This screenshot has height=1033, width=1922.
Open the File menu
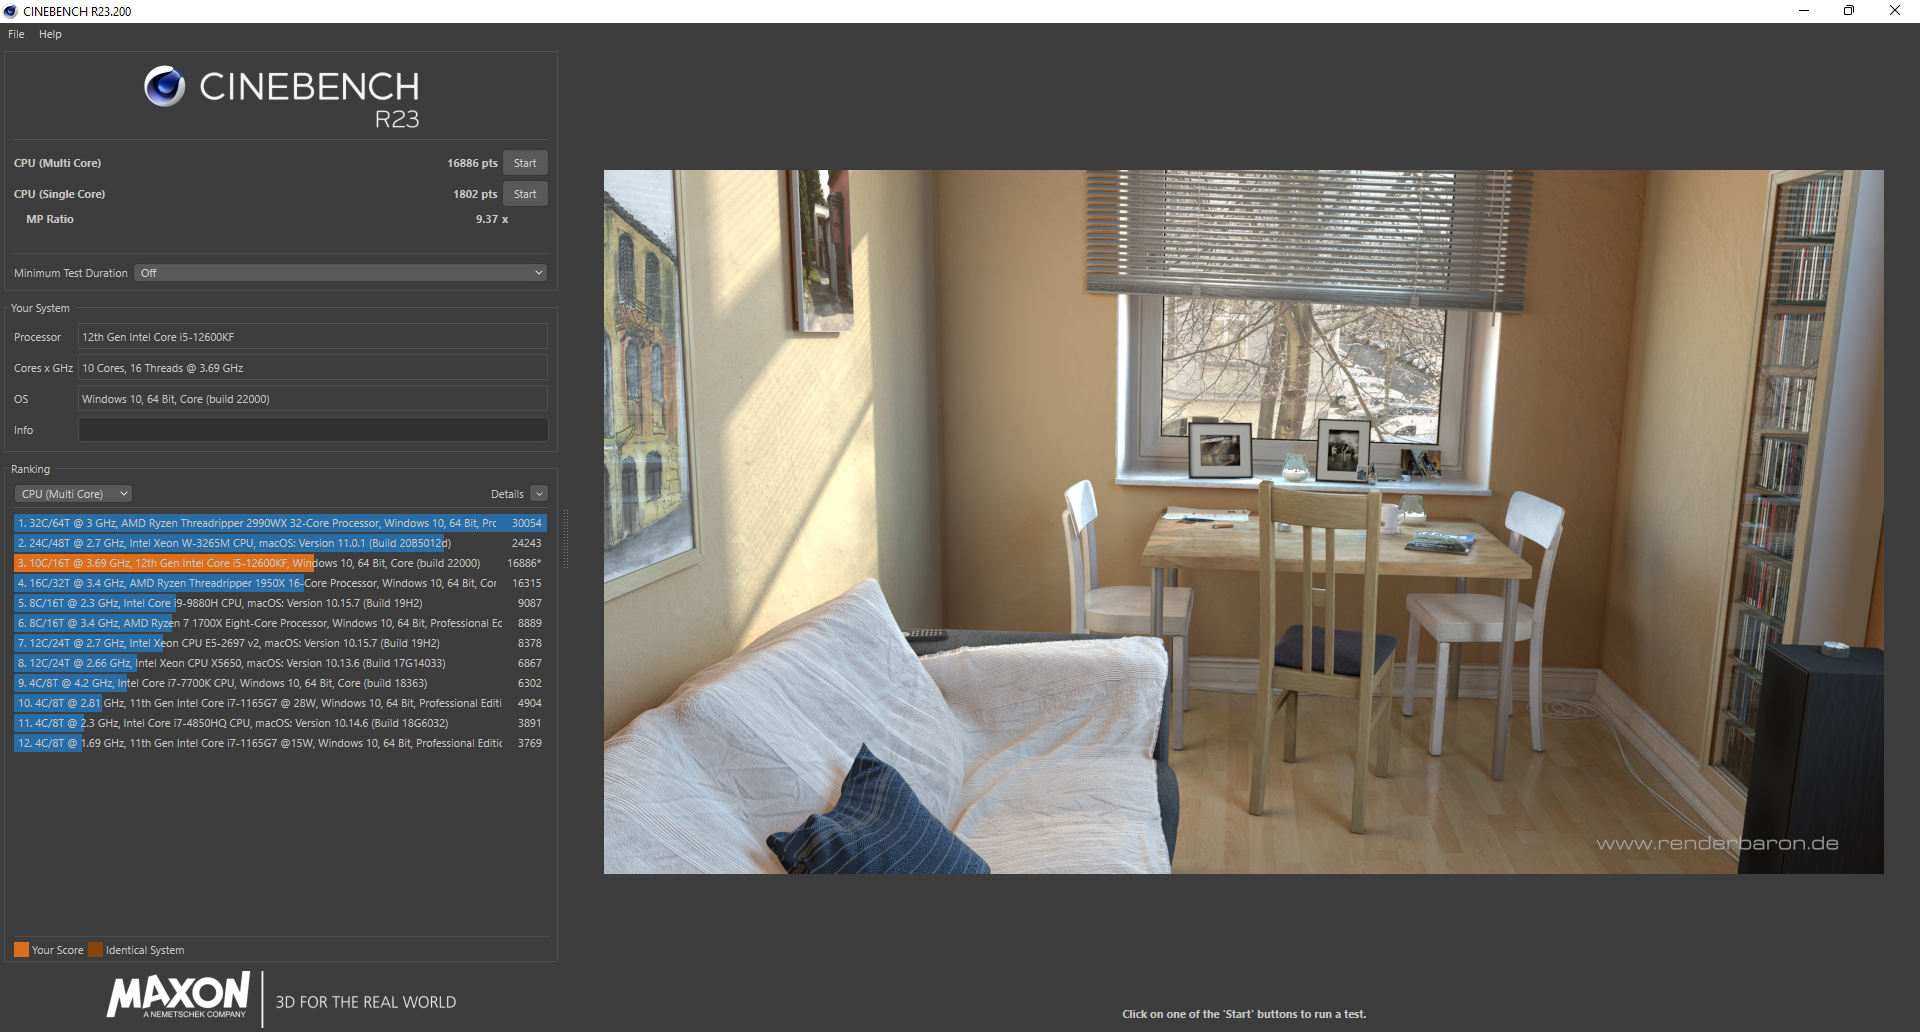tap(16, 34)
